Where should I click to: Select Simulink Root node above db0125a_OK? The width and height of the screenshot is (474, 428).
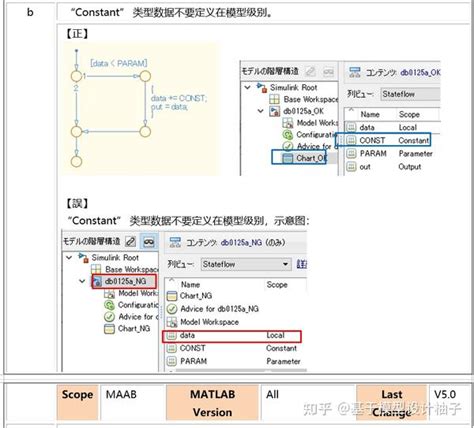coord(293,88)
